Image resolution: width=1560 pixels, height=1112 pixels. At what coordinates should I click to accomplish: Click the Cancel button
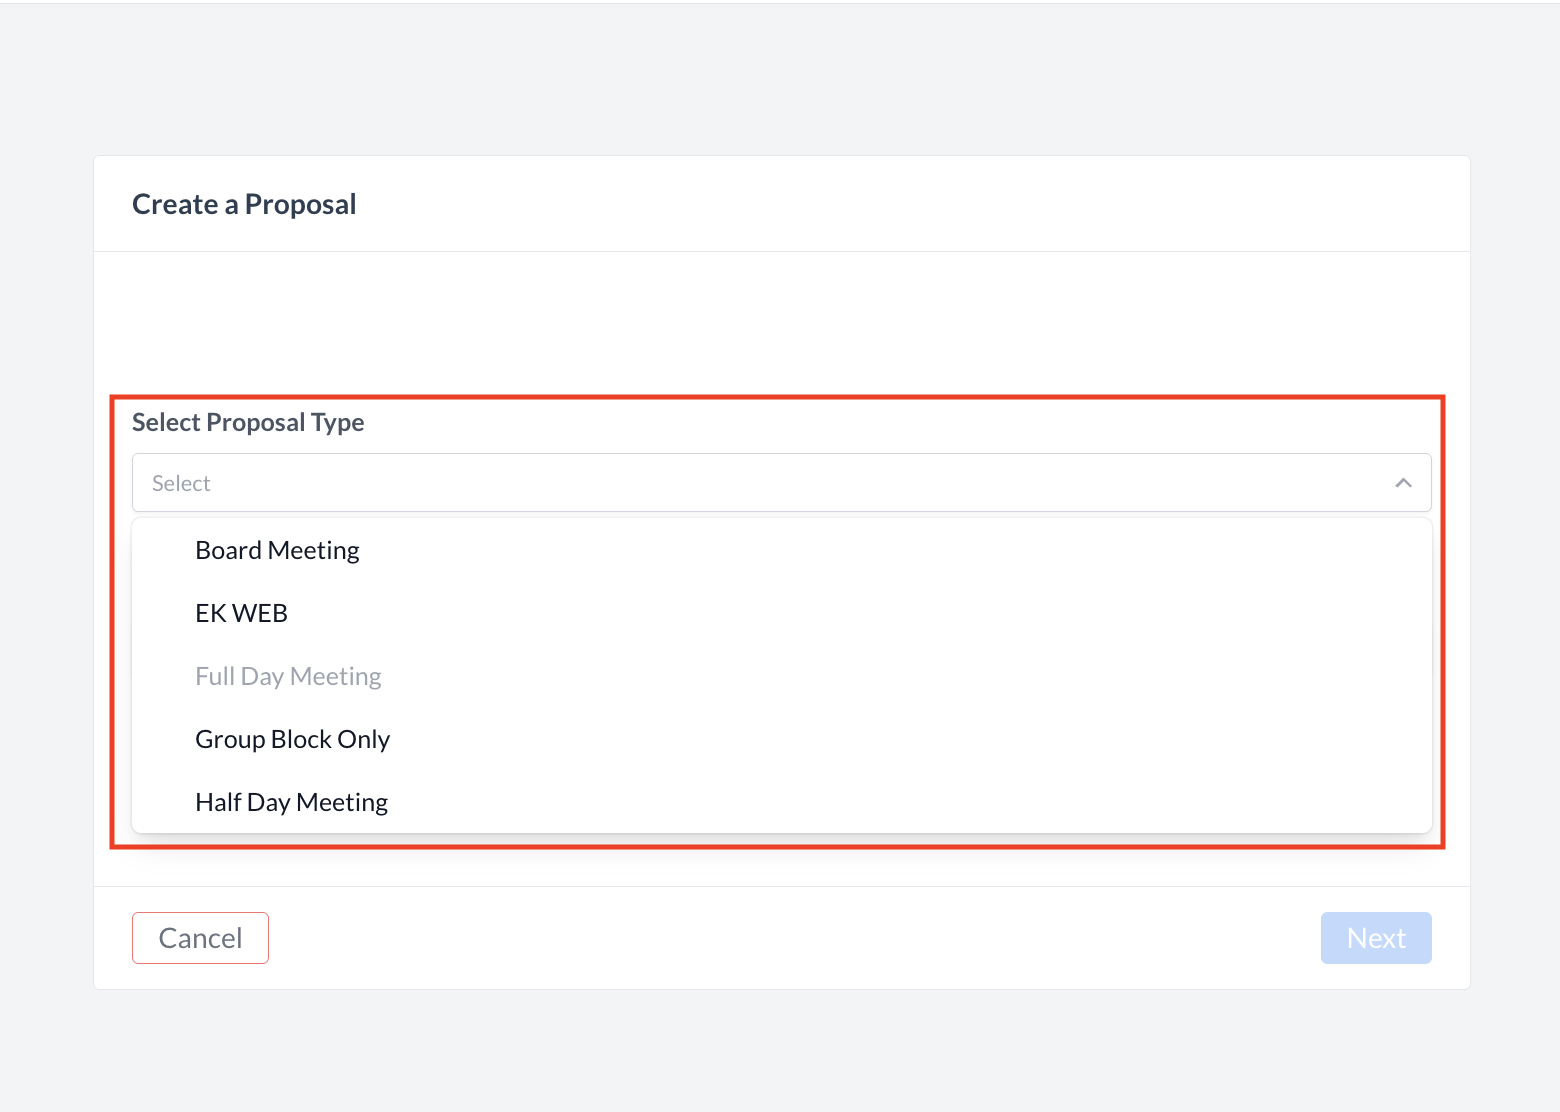point(200,938)
